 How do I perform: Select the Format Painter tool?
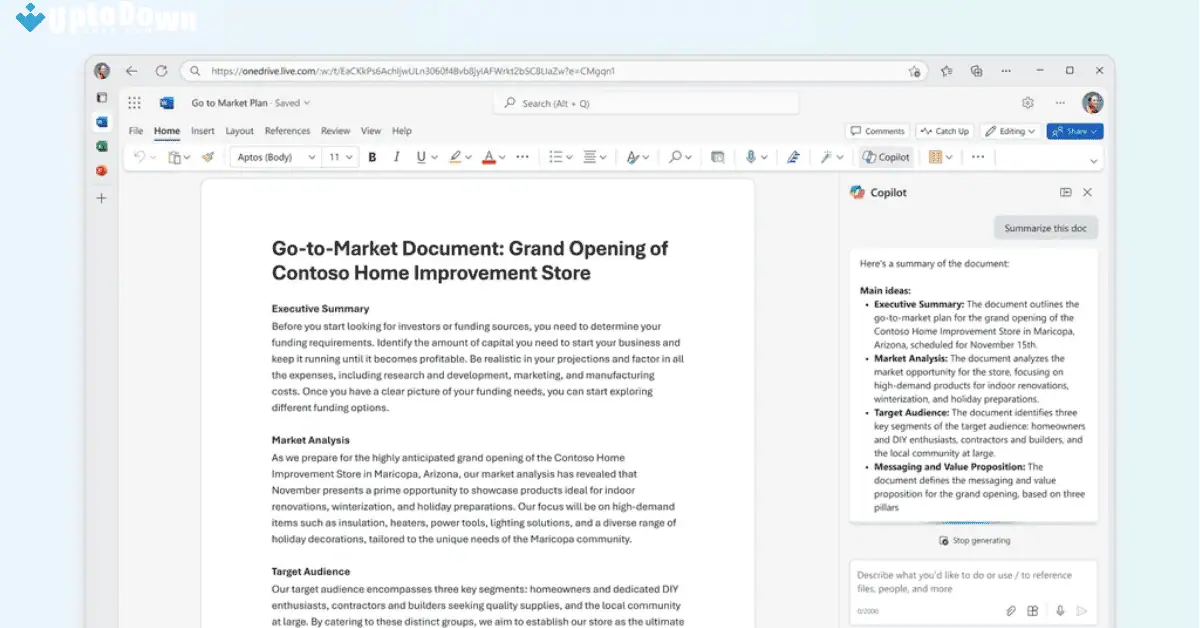tap(208, 157)
